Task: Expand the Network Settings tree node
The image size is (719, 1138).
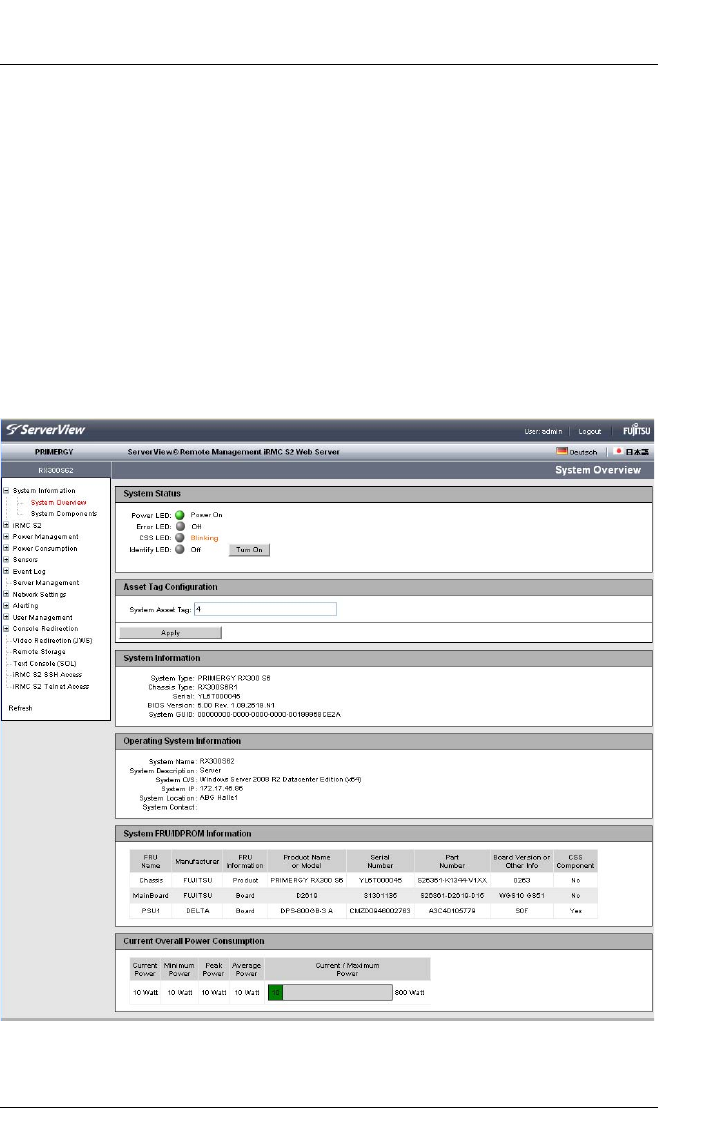Action: click(x=7, y=594)
